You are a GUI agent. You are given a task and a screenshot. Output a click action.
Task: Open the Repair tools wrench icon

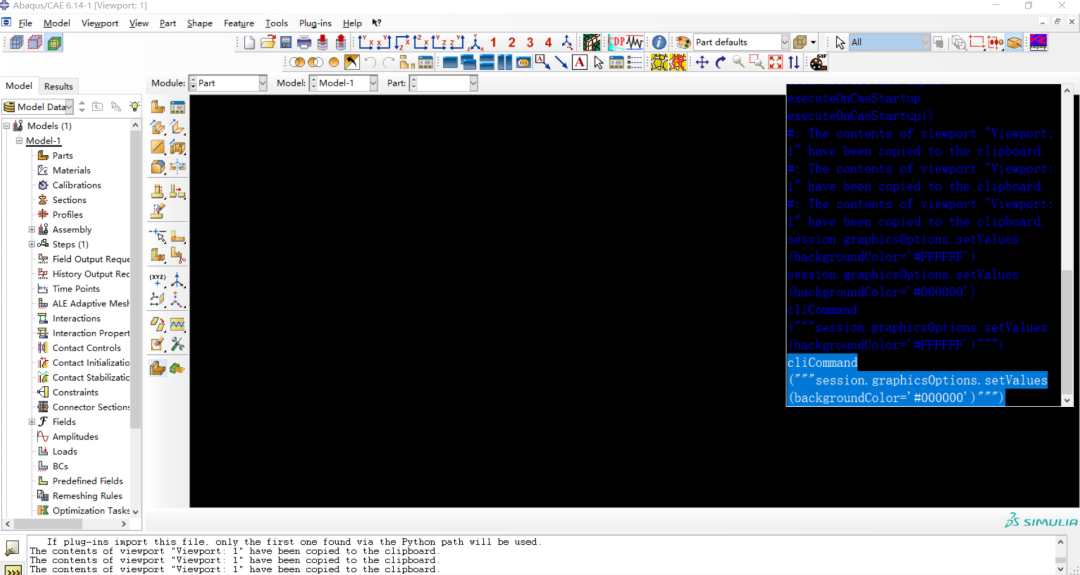pyautogui.click(x=178, y=344)
